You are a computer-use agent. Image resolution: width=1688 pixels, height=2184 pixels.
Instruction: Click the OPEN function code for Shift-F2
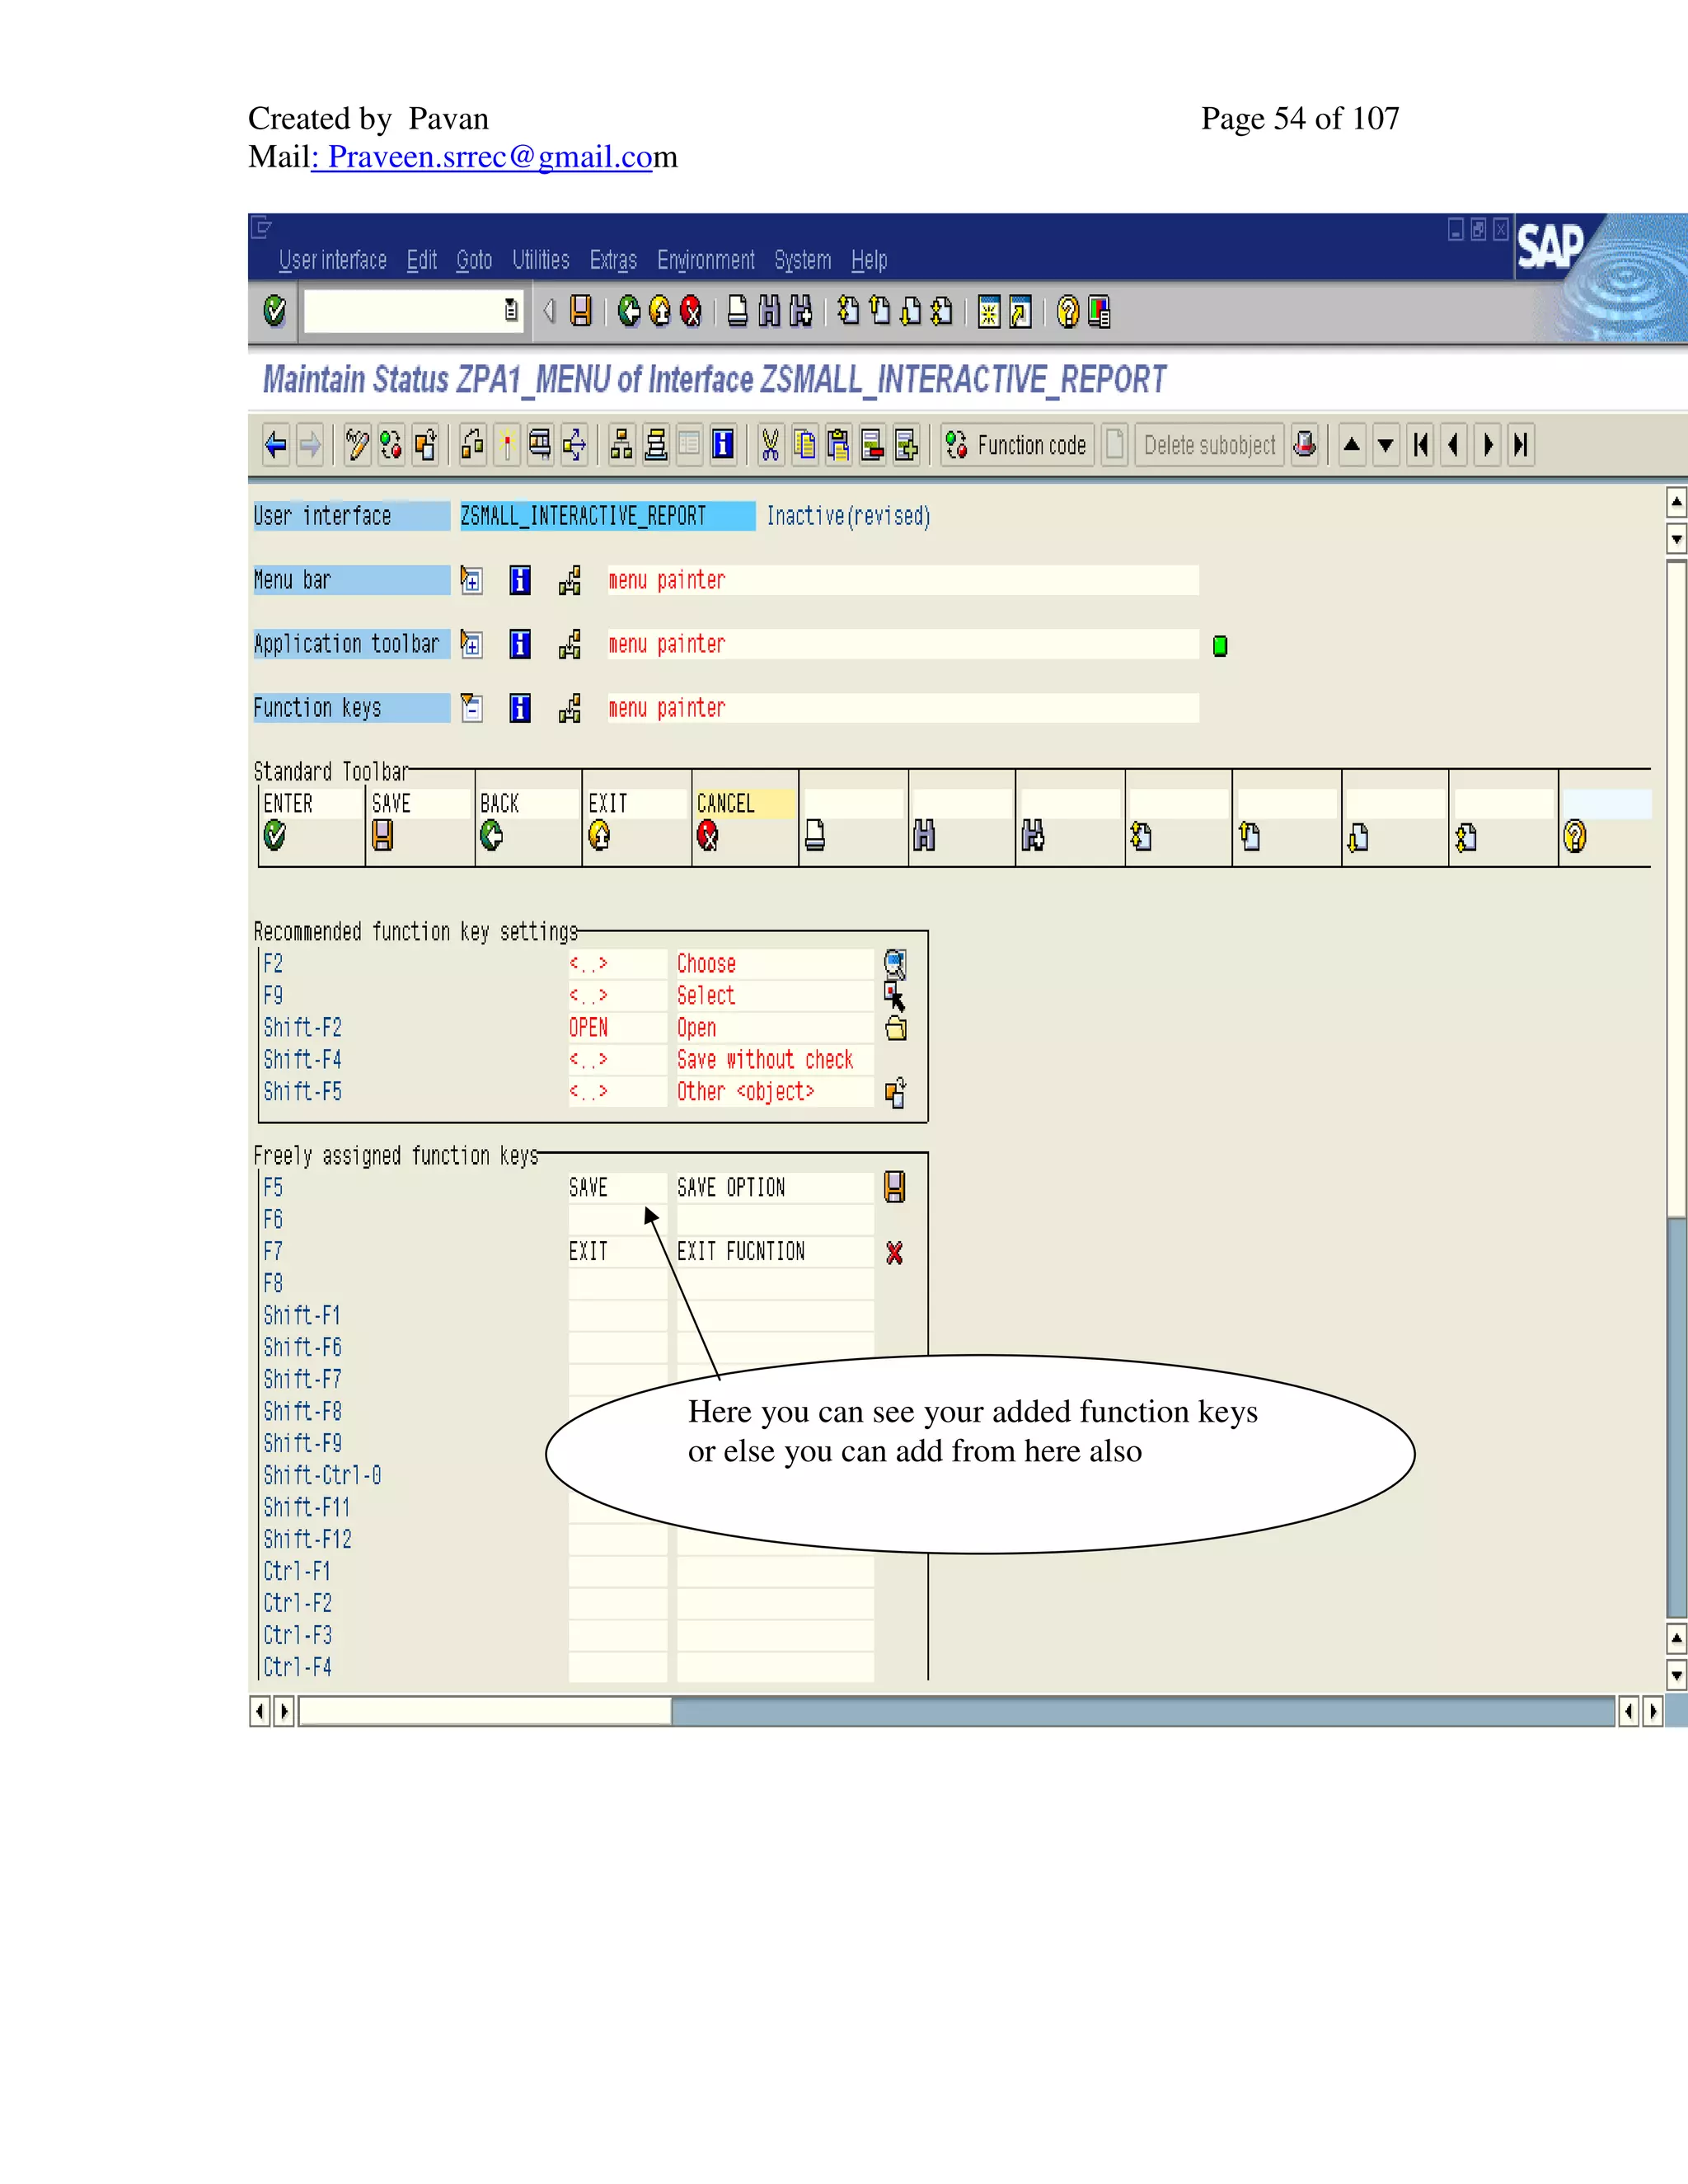tap(589, 1028)
